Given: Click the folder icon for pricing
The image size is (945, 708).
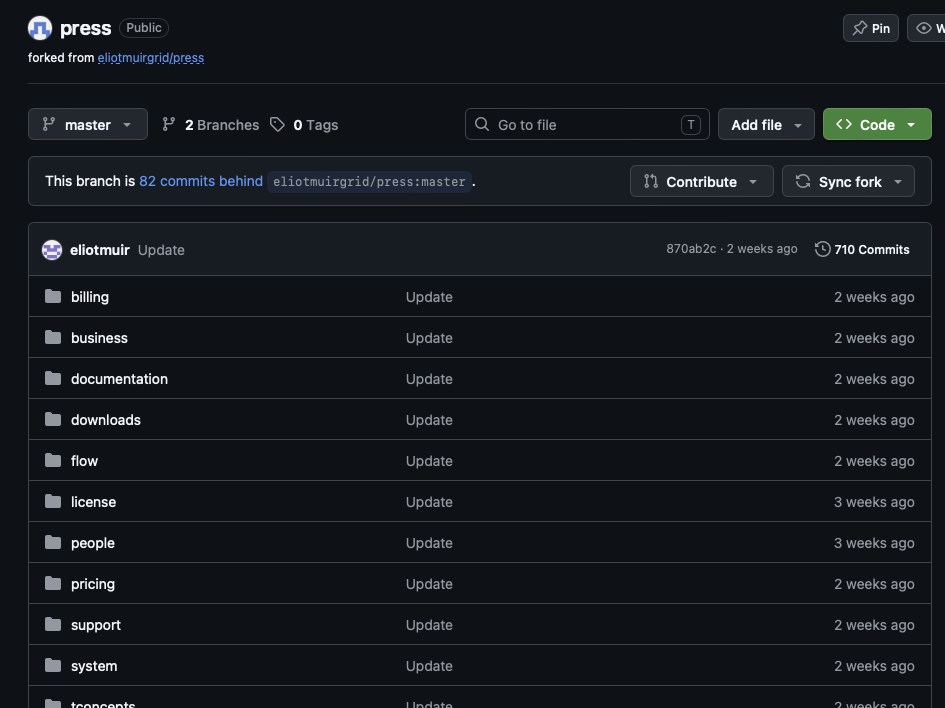Looking at the screenshot, I should pos(53,583).
